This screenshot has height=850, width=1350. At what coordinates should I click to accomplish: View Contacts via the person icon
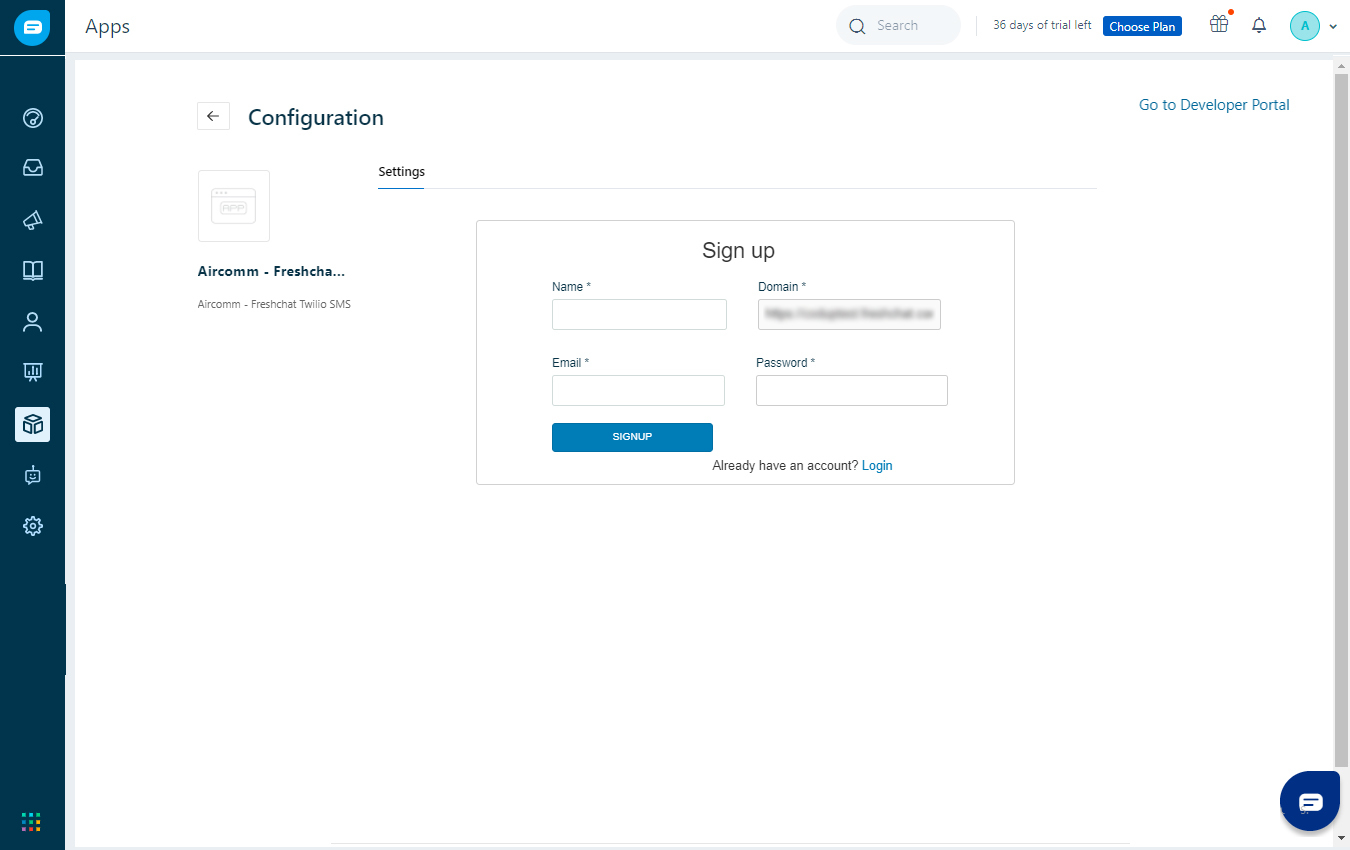(32, 321)
